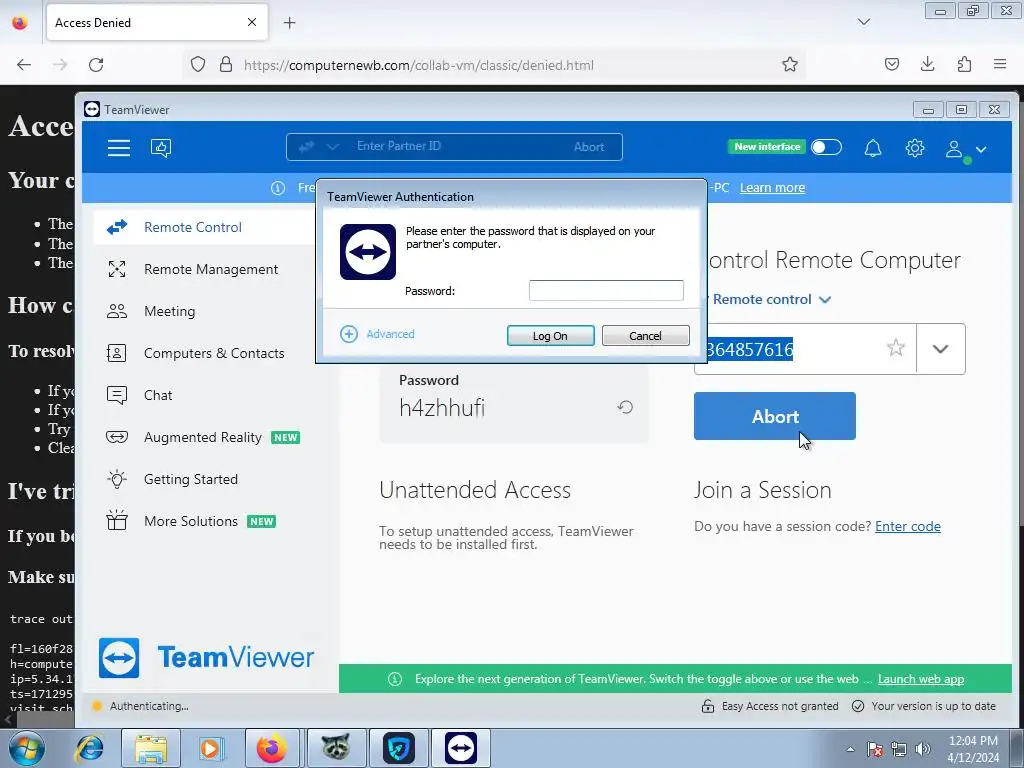Open Firefox downloads panel

pyautogui.click(x=927, y=64)
